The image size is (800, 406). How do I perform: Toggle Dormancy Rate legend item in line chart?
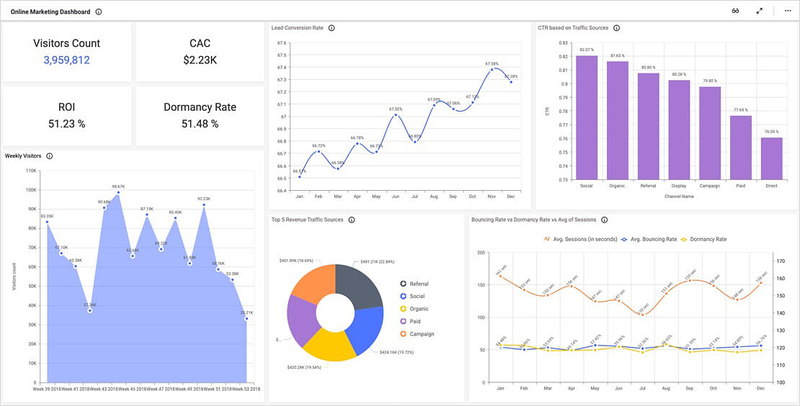point(704,239)
